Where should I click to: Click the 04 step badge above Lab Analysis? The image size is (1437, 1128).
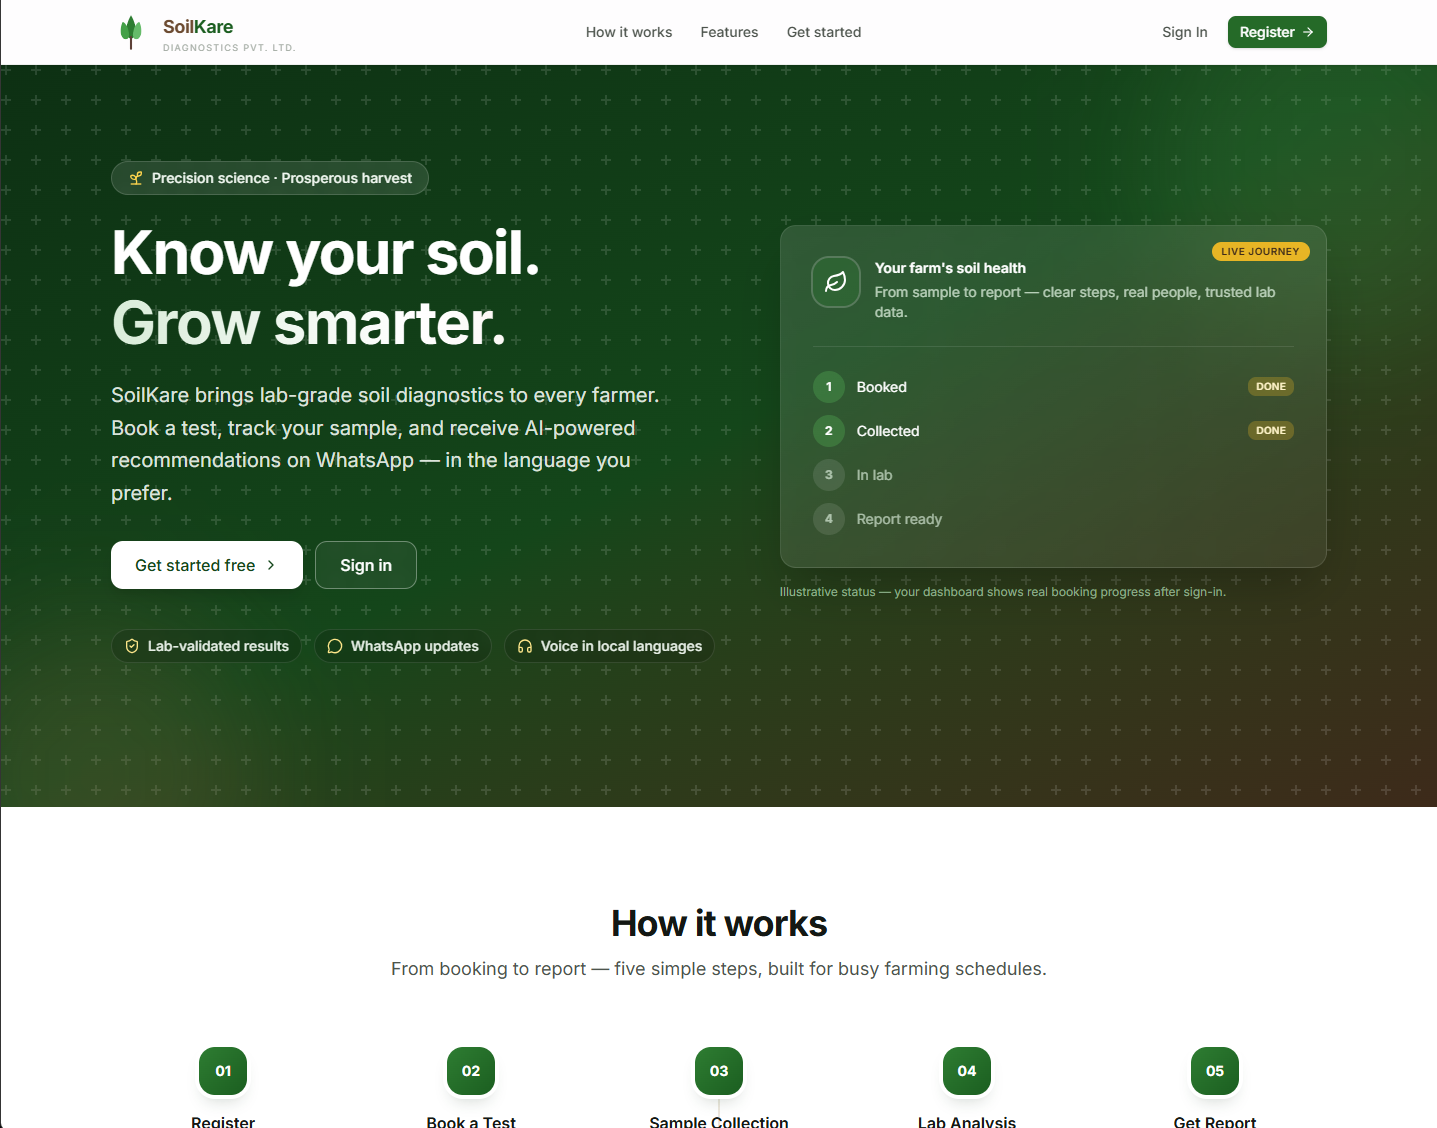point(967,1071)
